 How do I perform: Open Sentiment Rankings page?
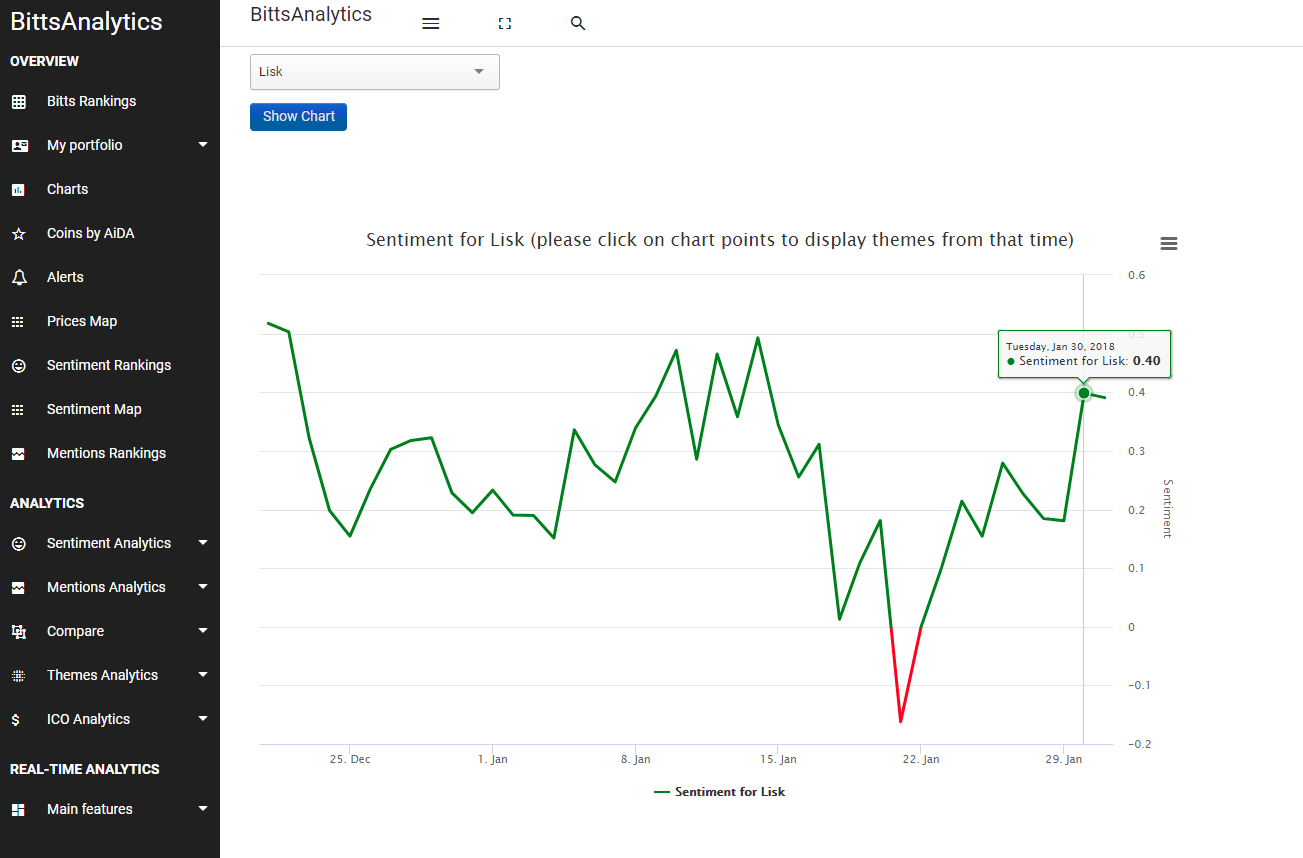(x=109, y=365)
